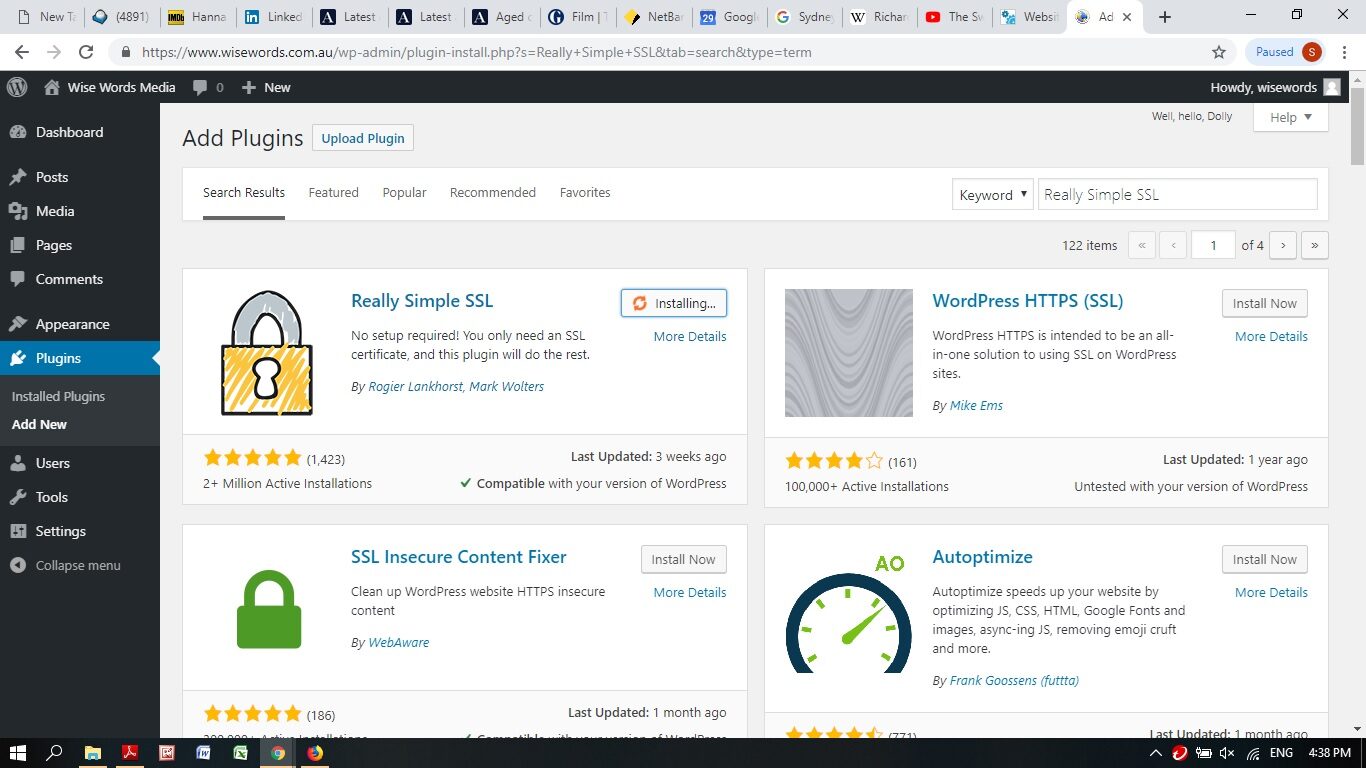
Task: Open the Add New plugins submenu
Action: tap(39, 424)
